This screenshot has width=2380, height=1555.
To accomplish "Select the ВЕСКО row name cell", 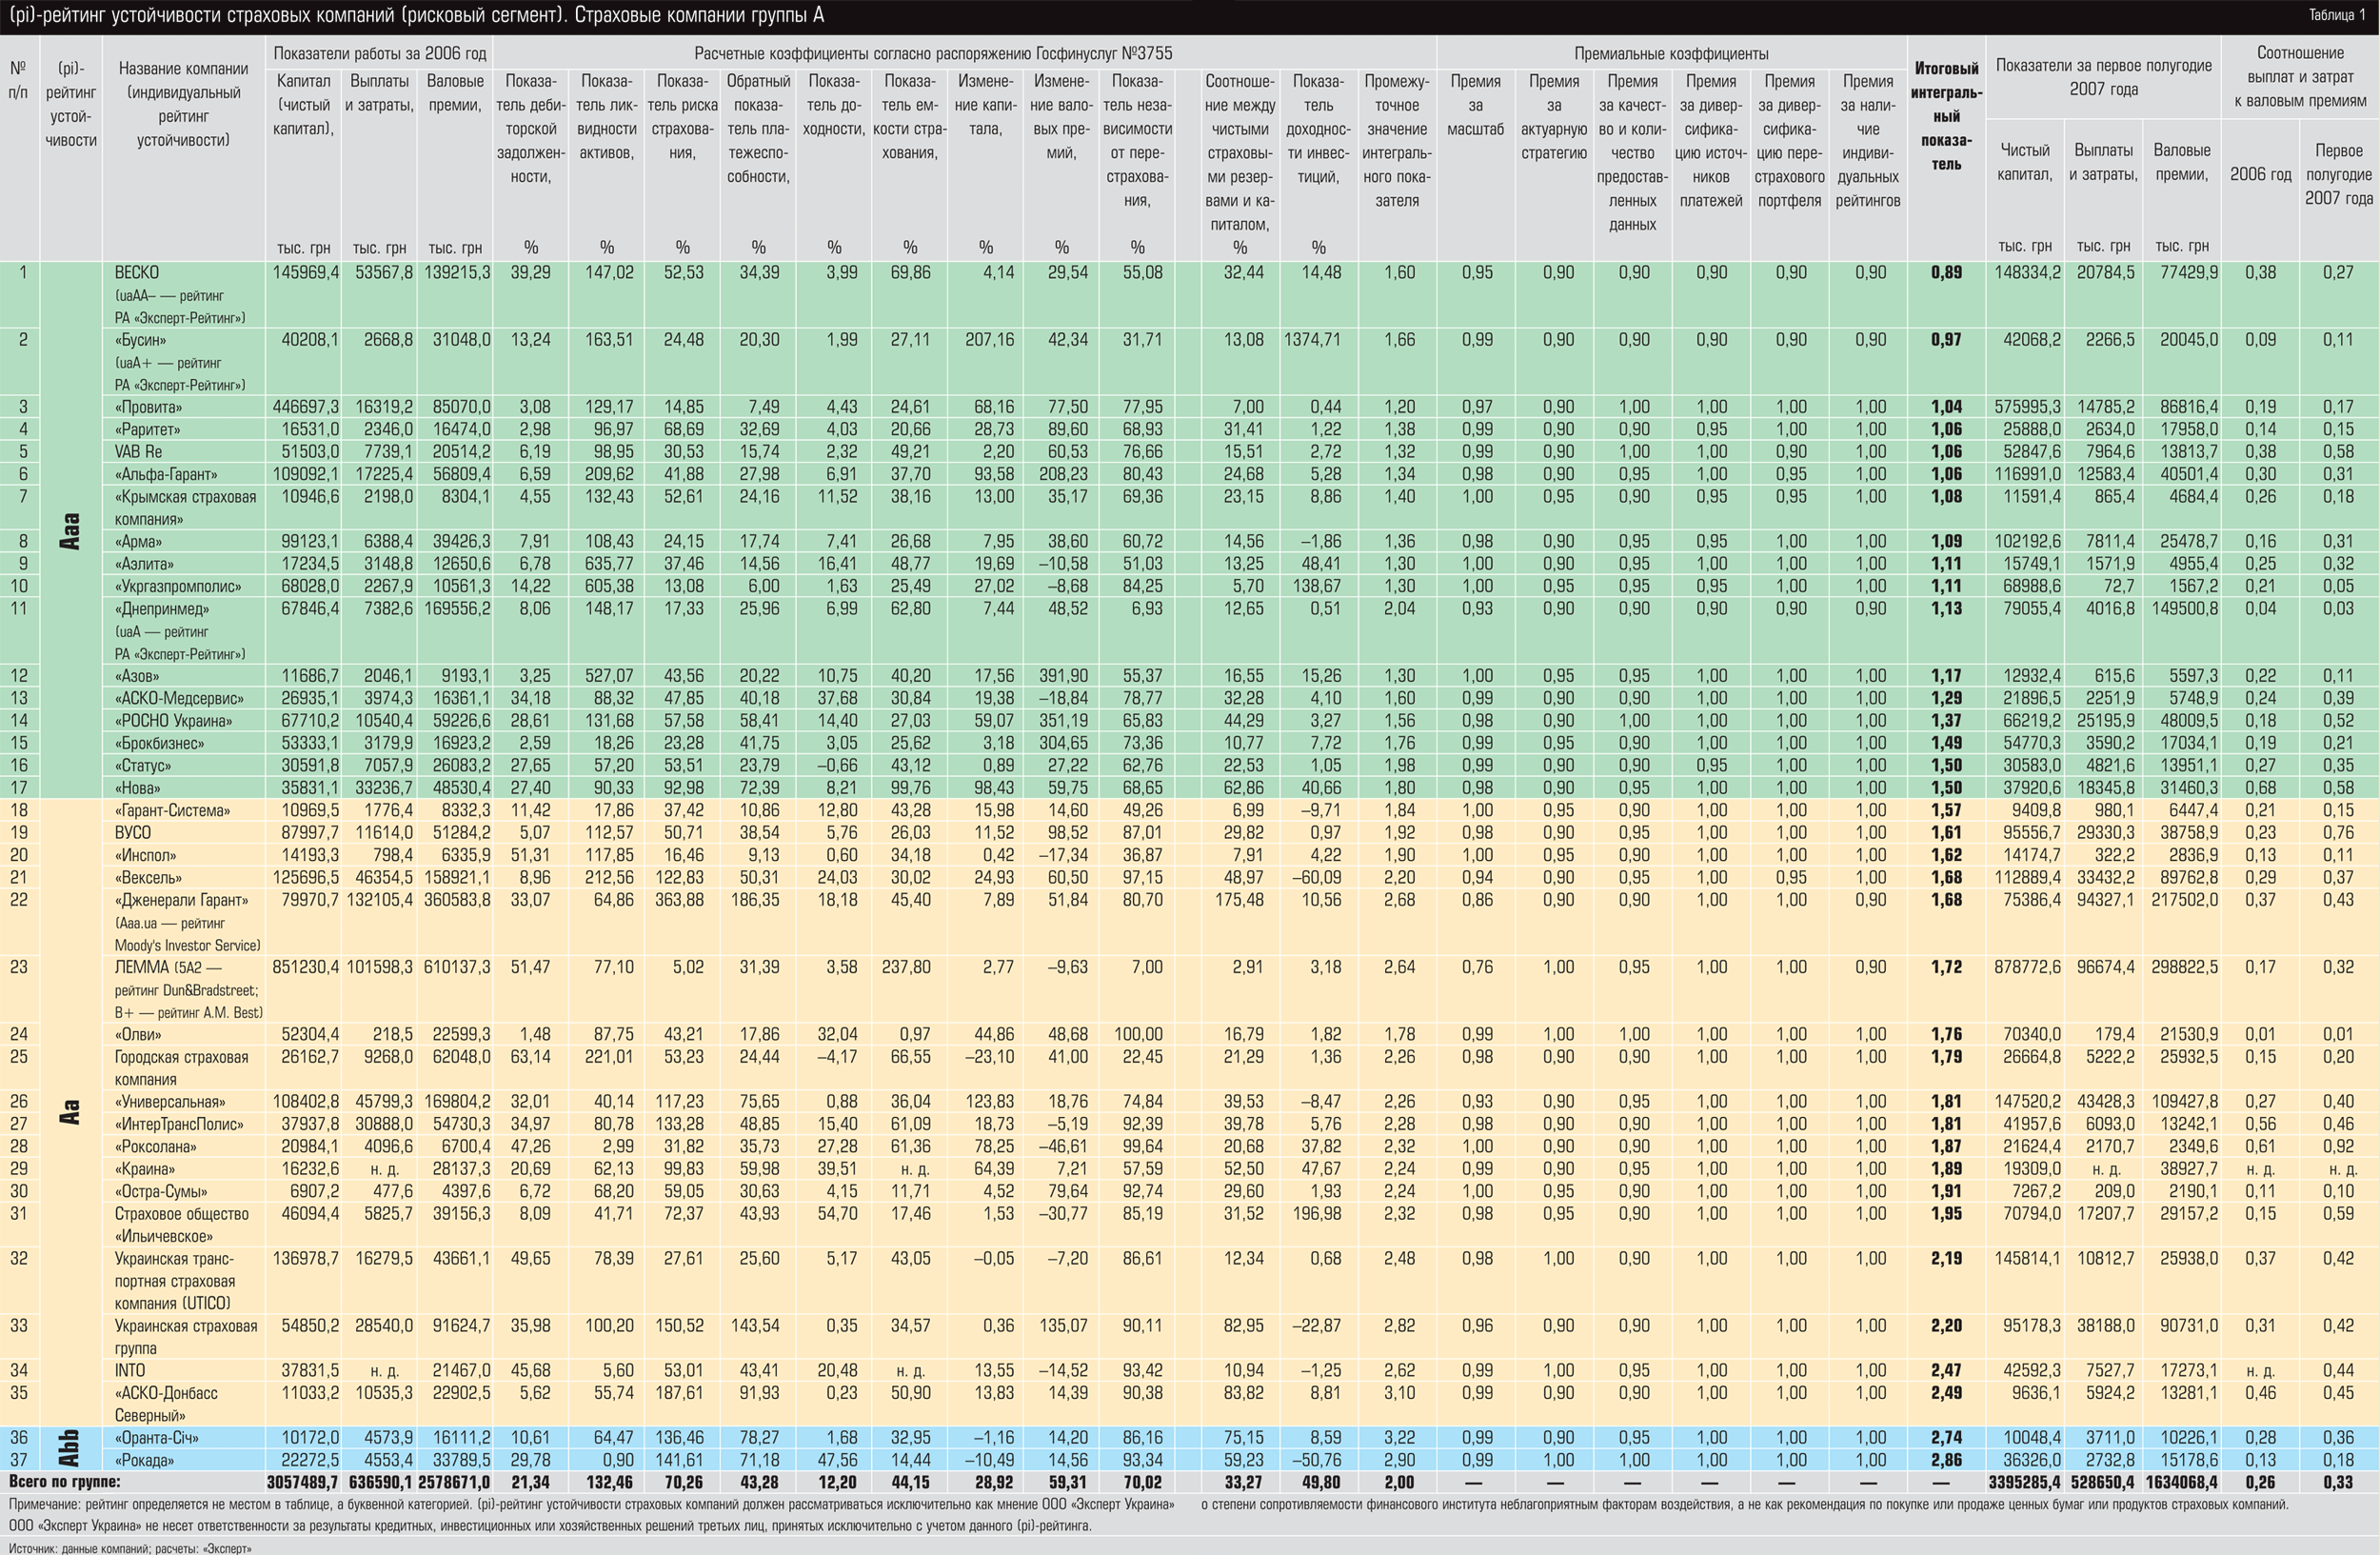I will point(137,272).
